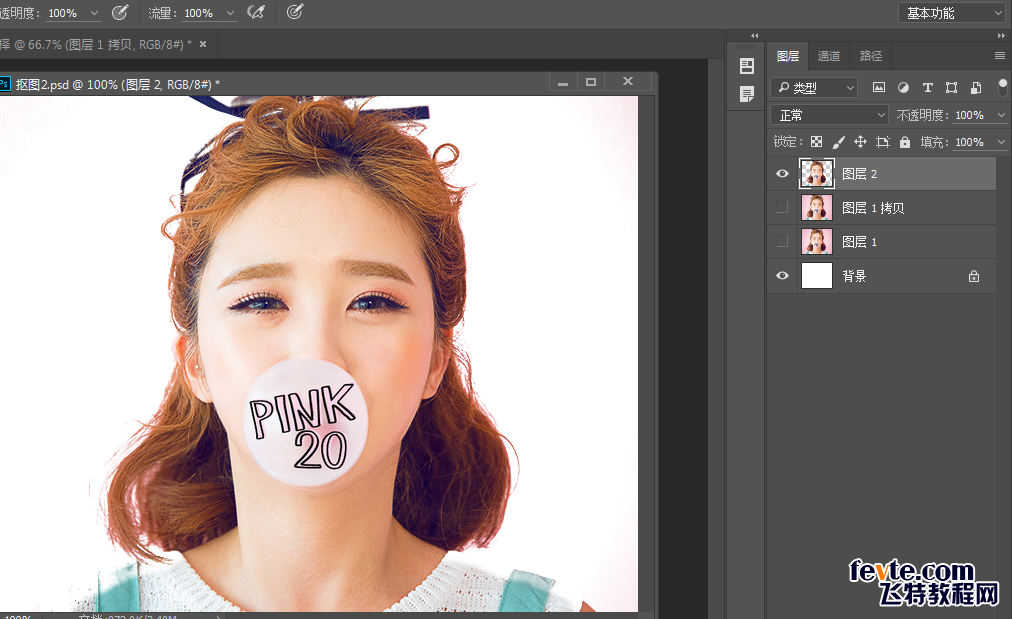Show the 图层 1 拷贝 layer
Screen dimensions: 1012x619
tap(782, 207)
